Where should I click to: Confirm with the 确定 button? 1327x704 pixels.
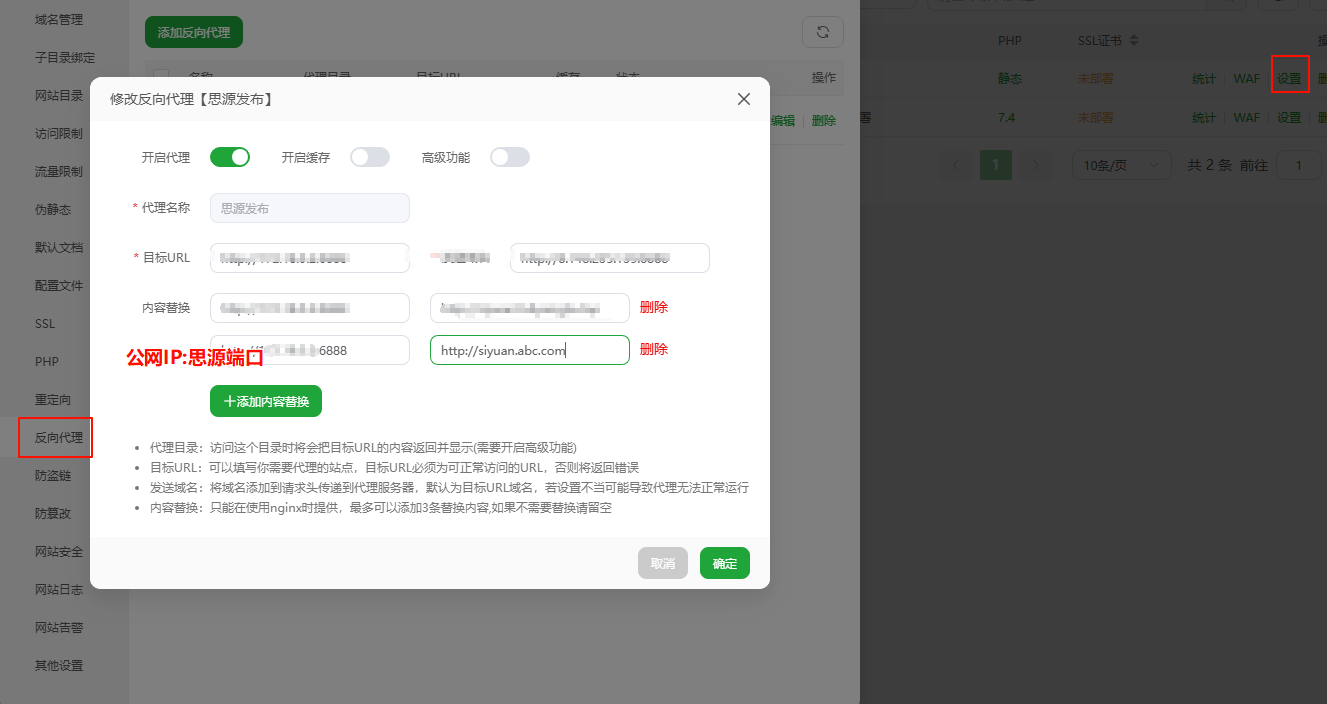pyautogui.click(x=725, y=563)
